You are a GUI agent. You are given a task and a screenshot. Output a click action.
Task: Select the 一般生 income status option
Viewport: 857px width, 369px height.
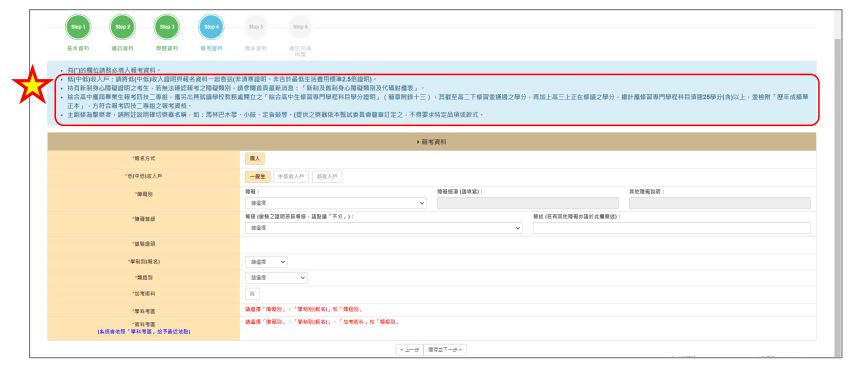(257, 177)
